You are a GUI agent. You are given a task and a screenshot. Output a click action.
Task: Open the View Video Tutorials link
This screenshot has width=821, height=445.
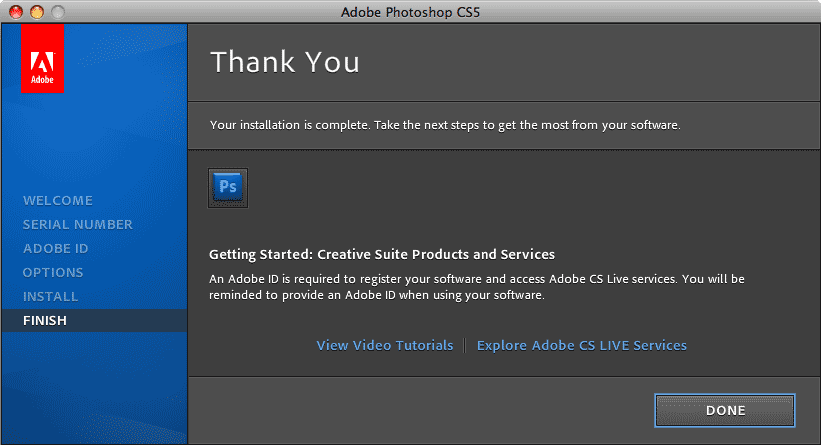click(385, 346)
